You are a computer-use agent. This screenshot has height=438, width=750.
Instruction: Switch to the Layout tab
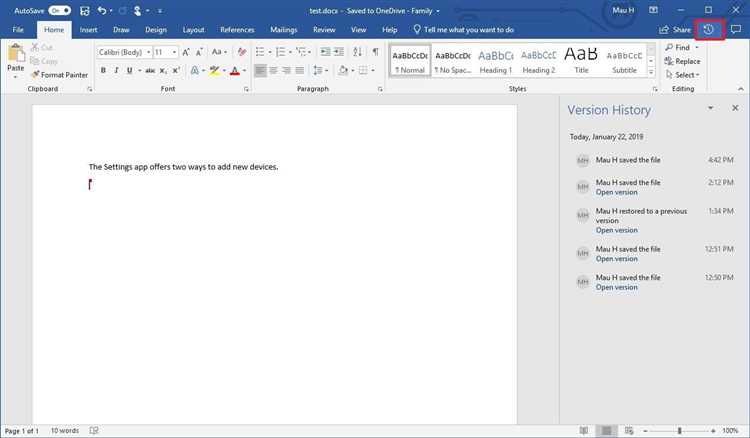tap(194, 30)
